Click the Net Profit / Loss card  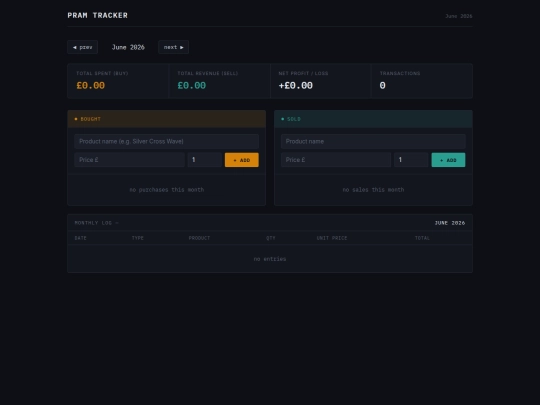click(x=321, y=81)
